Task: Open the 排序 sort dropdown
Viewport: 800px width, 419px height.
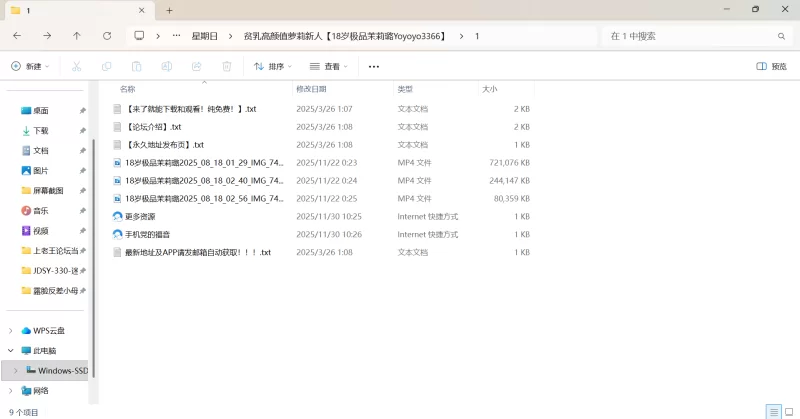Action: (x=273, y=67)
